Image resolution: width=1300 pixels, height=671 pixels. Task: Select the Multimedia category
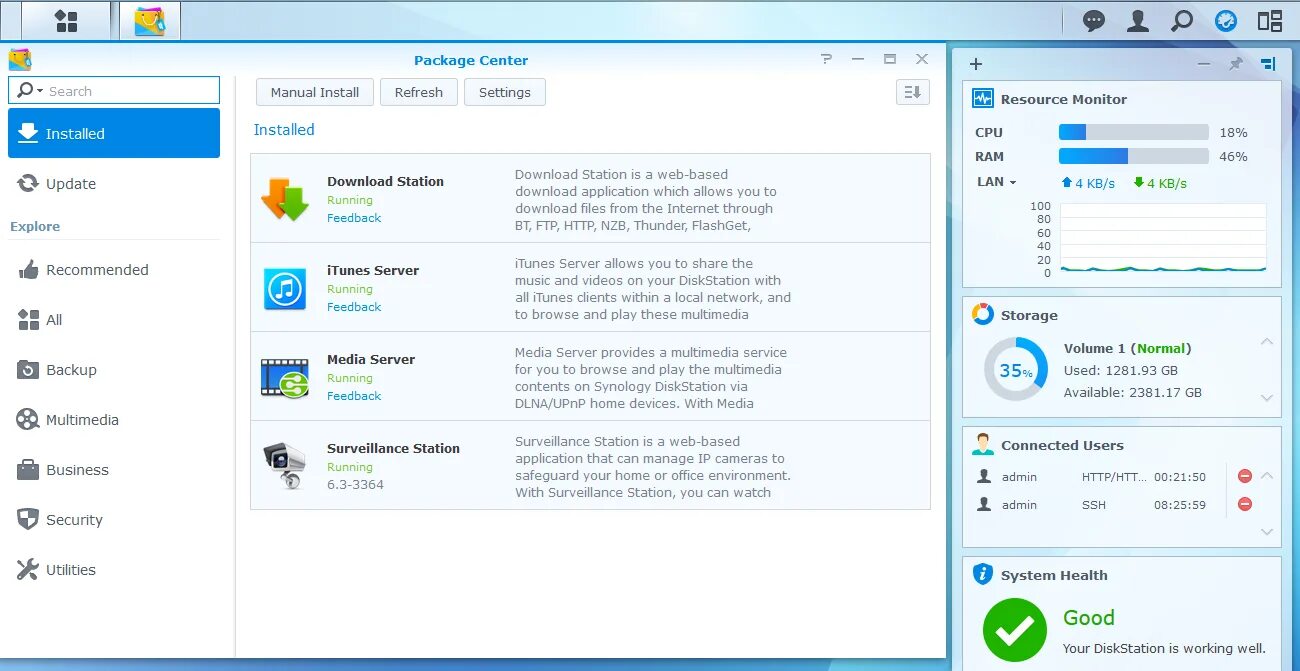(81, 419)
